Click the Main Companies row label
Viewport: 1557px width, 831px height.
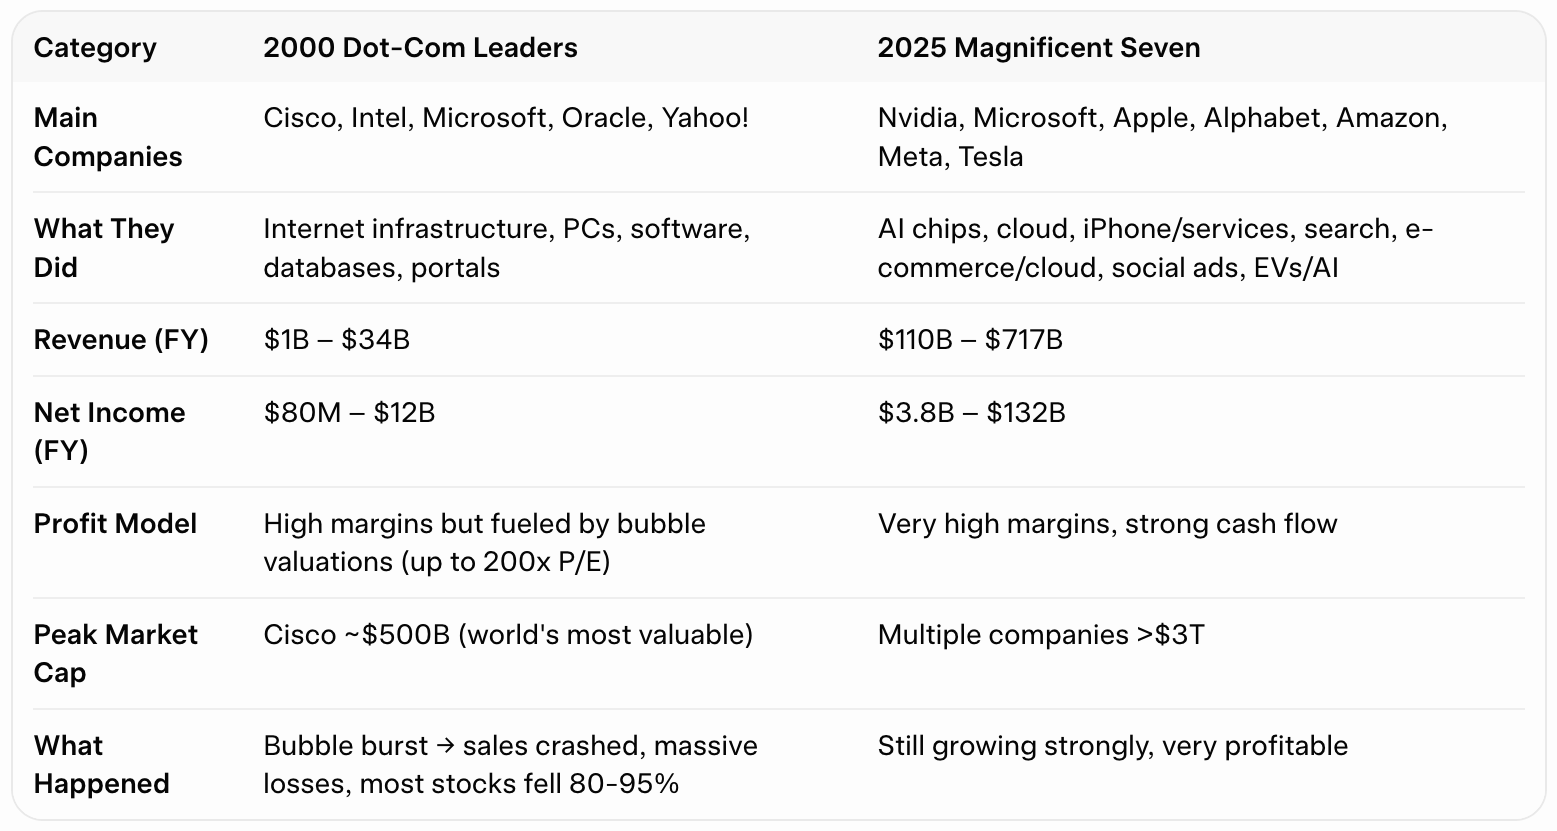pyautogui.click(x=108, y=137)
